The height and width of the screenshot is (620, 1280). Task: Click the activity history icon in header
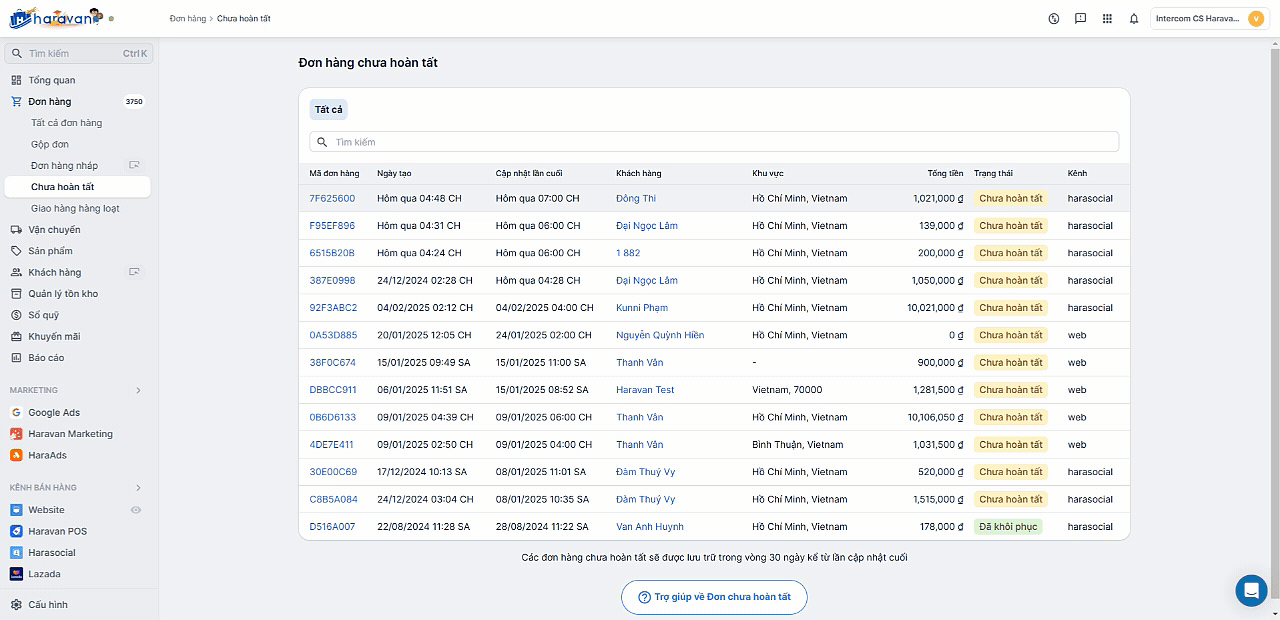(x=1053, y=18)
